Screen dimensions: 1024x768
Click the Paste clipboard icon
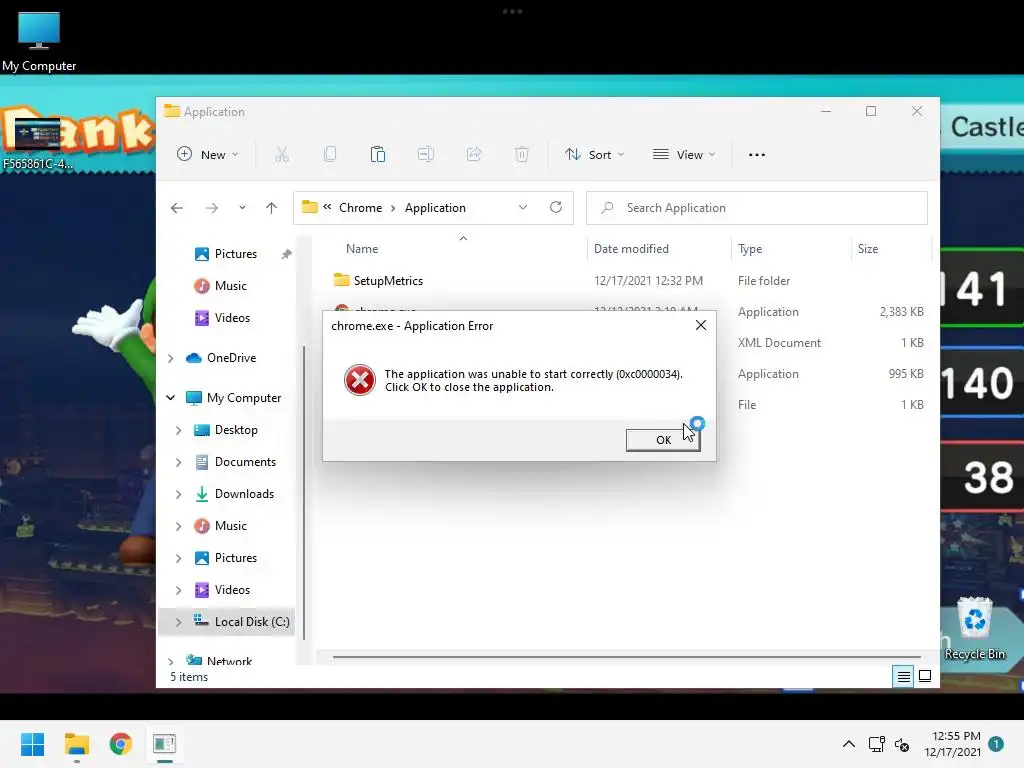(x=377, y=155)
